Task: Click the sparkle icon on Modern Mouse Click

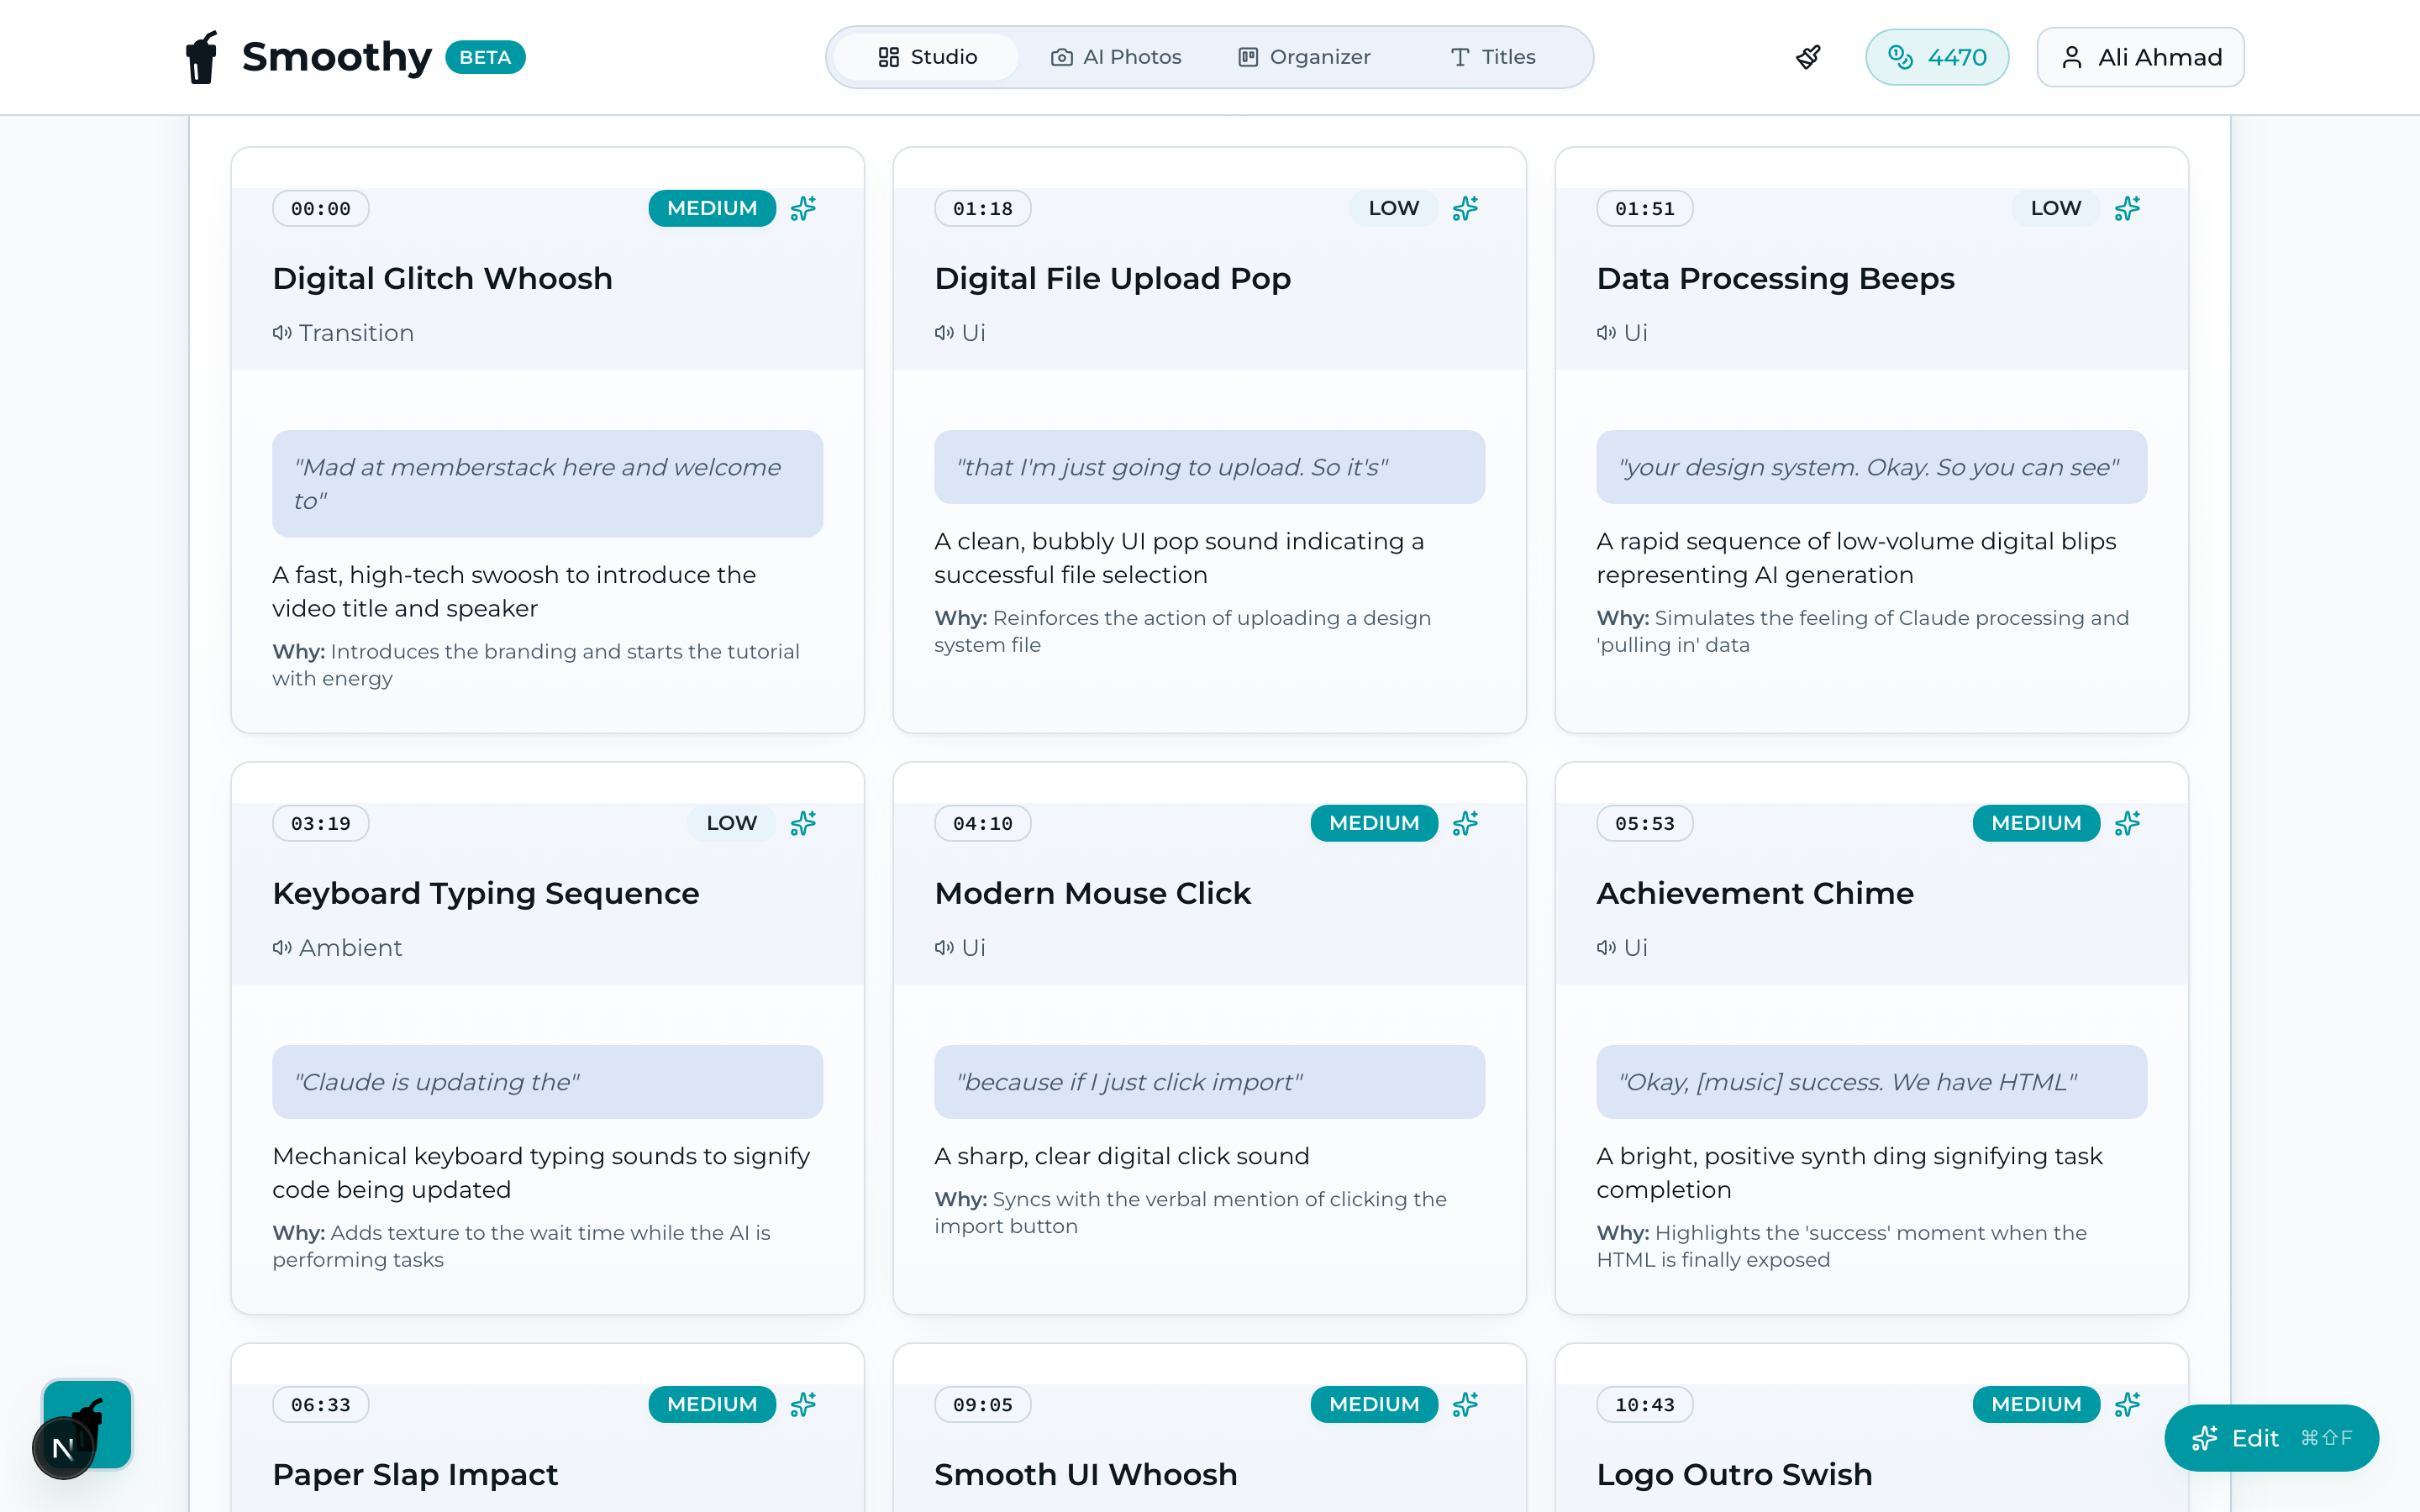Action: [x=1465, y=823]
